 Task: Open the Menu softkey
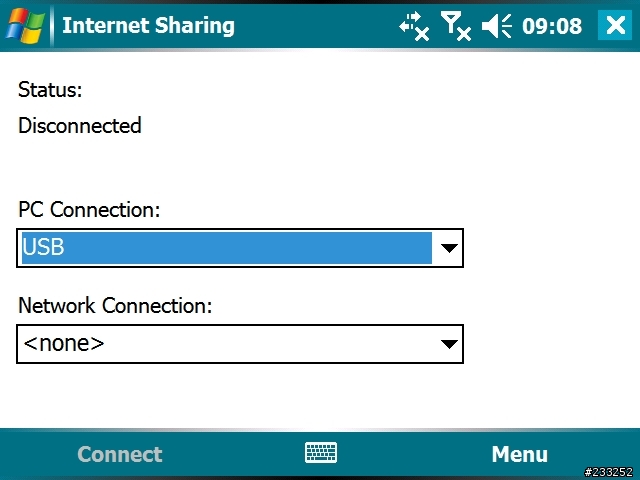click(x=520, y=454)
